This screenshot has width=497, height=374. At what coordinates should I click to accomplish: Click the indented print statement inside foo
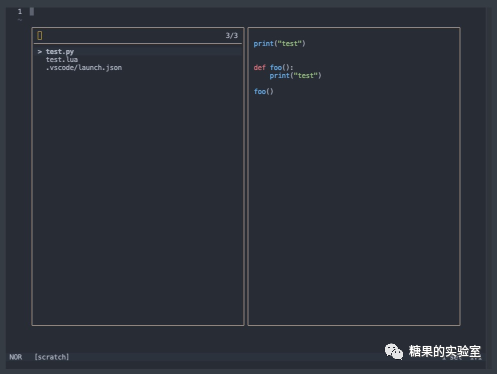pyautogui.click(x=295, y=76)
